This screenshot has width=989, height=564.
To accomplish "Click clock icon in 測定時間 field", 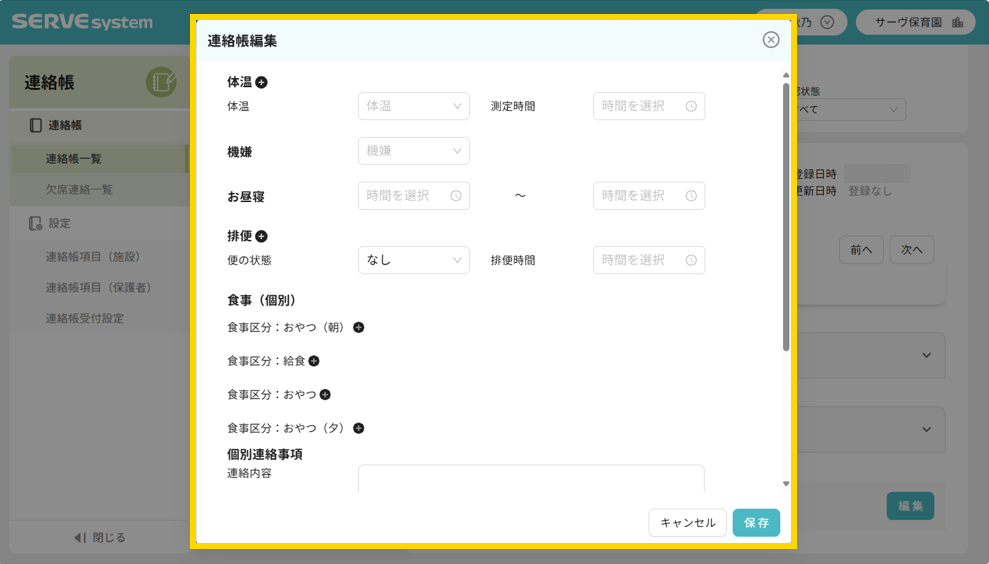I will (x=691, y=106).
